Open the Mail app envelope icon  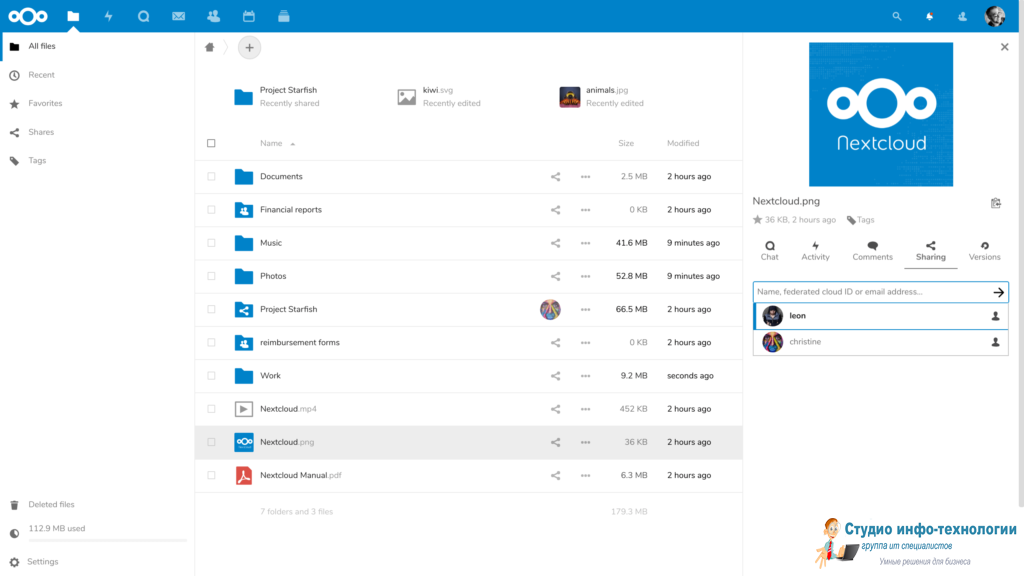[178, 16]
